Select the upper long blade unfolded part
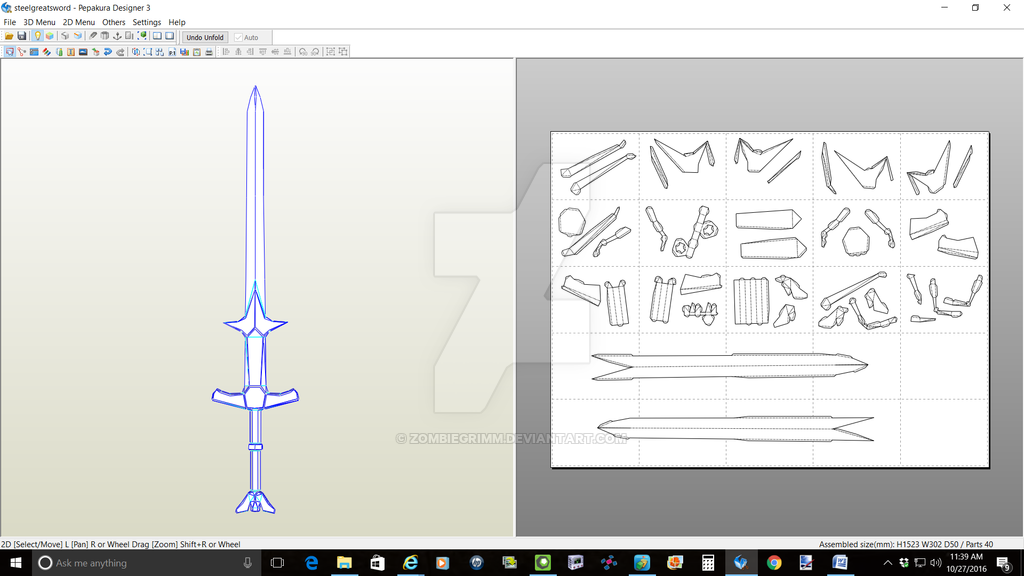Screen dimensions: 1024x576 click(729, 366)
